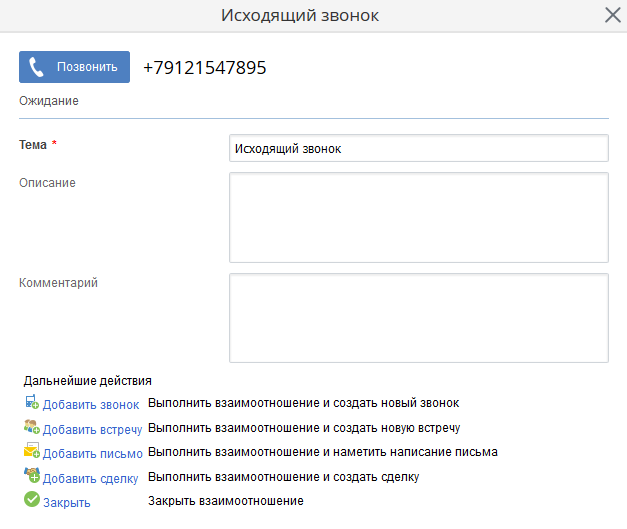627x529 pixels.
Task: Choose the Добавить письмо link
Action: pyautogui.click(x=92, y=453)
